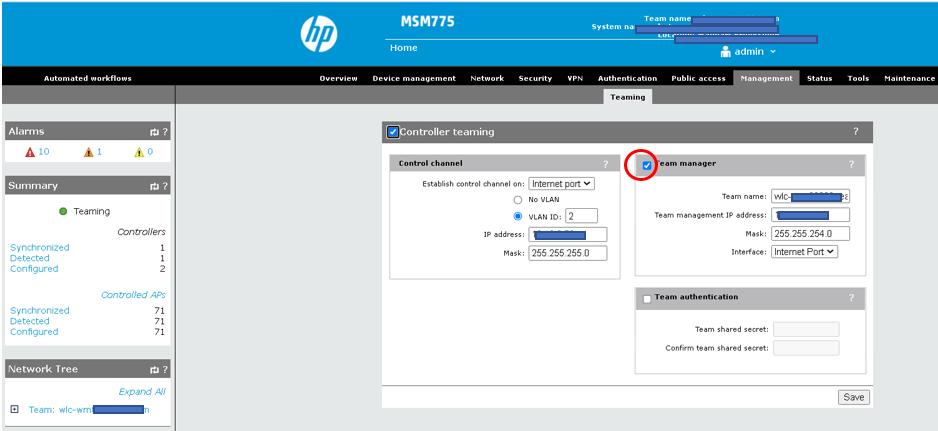The height and width of the screenshot is (431, 938).
Task: Click the VLAN ID input field
Action: pos(581,216)
